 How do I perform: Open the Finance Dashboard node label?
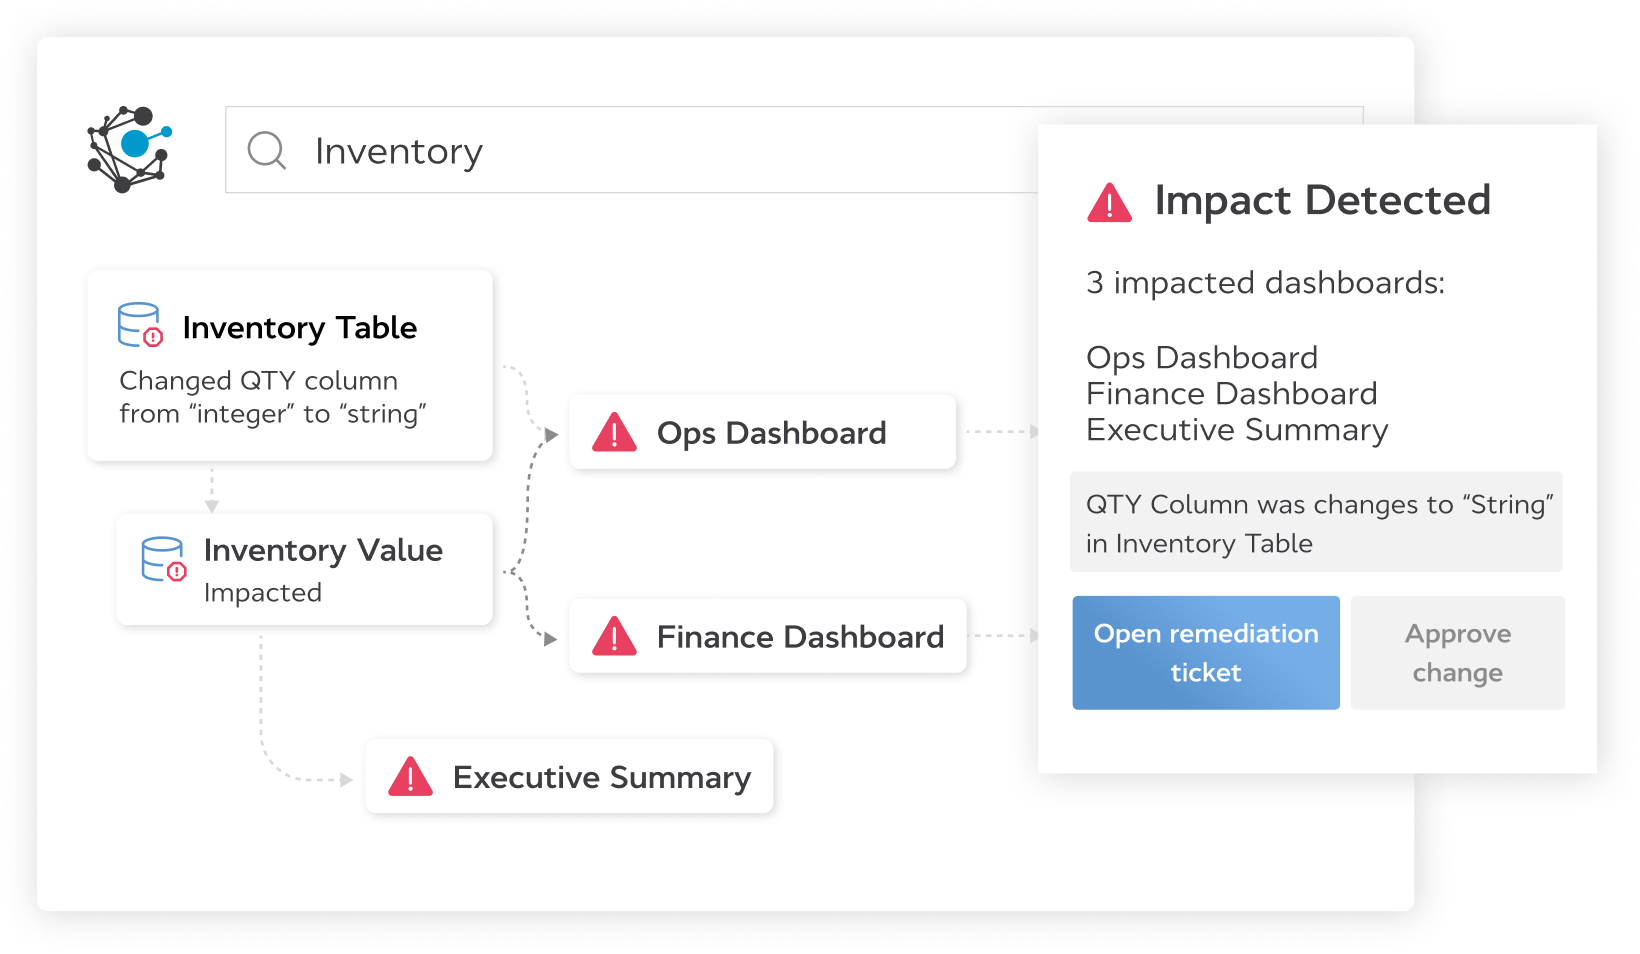click(x=800, y=637)
